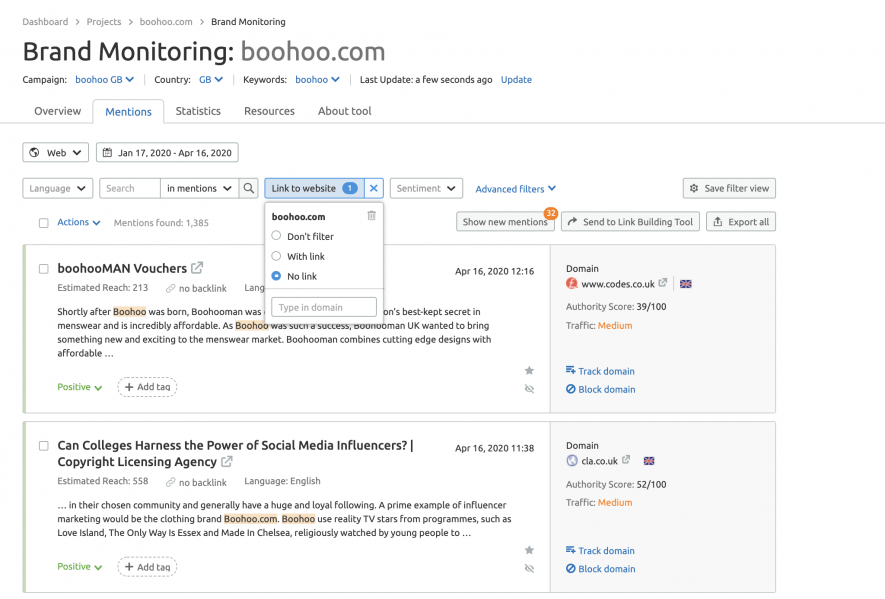Screen dimensions: 885x599
Task: Click the search magnifier icon button
Action: click(248, 188)
